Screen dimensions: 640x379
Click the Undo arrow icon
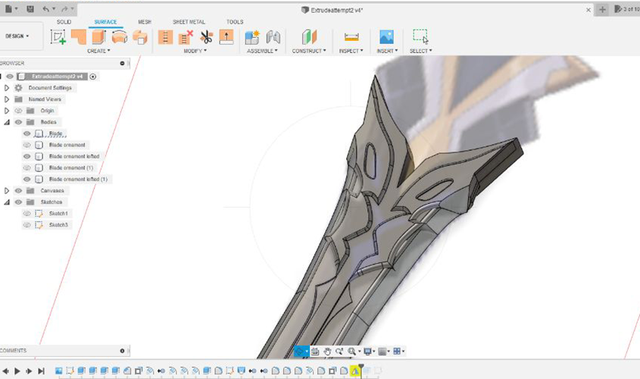point(46,9)
